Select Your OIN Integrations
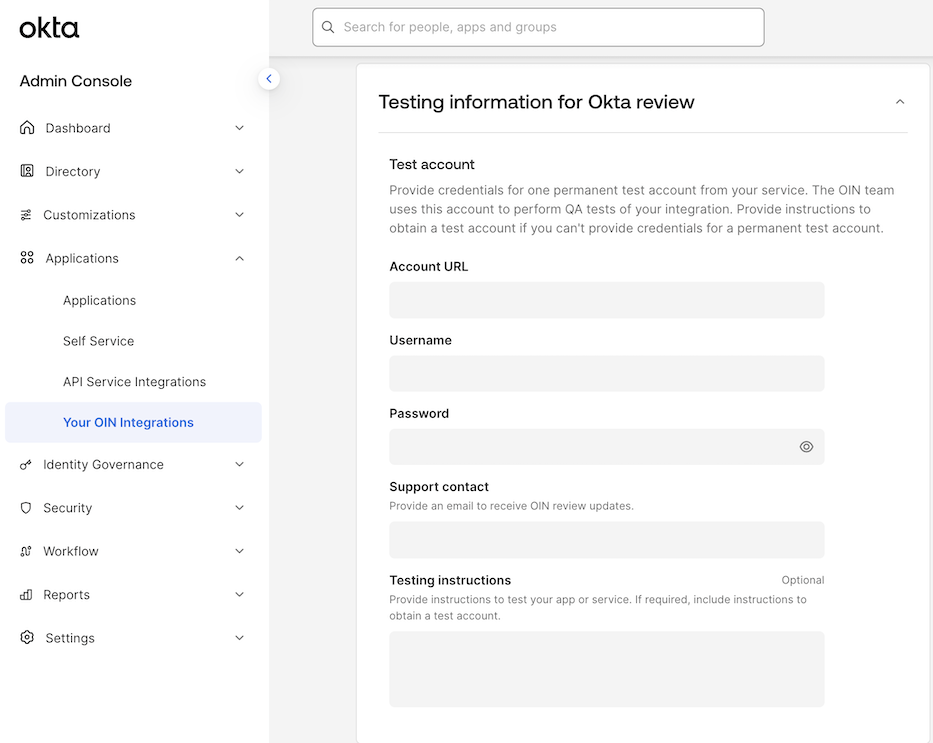This screenshot has height=743, width=933. [x=133, y=422]
